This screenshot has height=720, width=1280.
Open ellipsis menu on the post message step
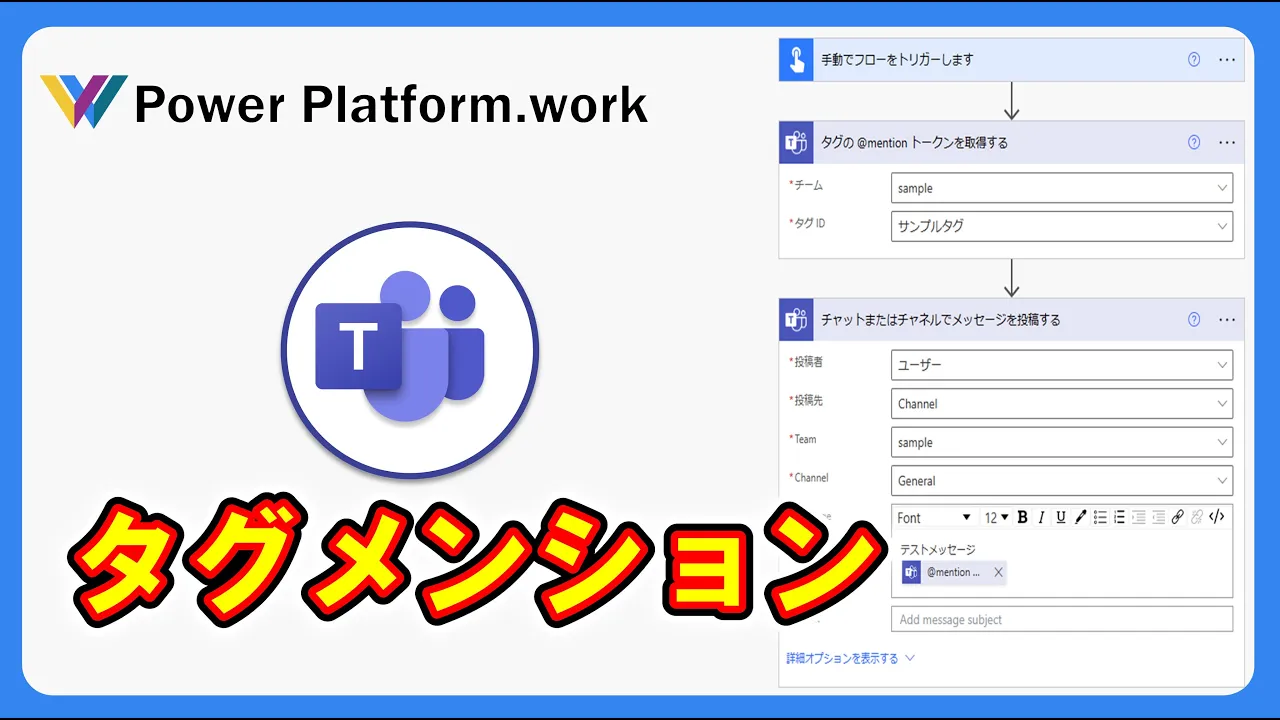[1227, 320]
